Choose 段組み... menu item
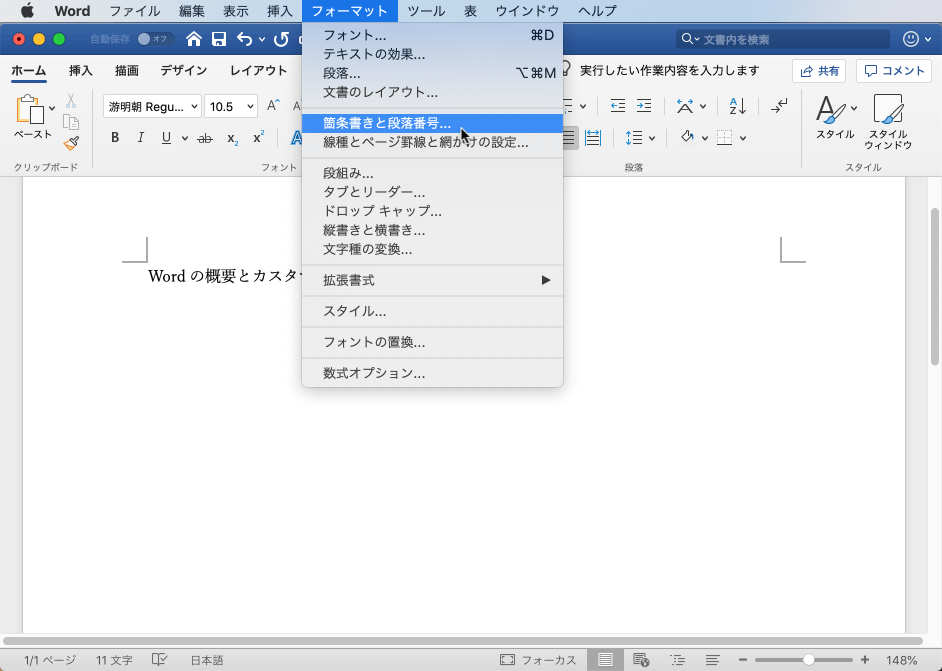Image resolution: width=942 pixels, height=671 pixels. click(433, 173)
